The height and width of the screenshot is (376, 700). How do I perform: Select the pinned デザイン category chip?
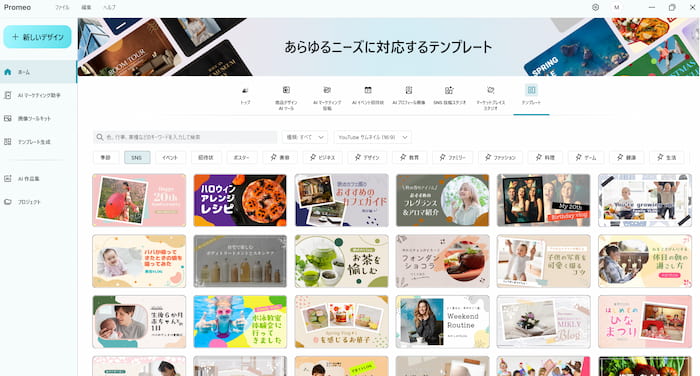[x=367, y=158]
